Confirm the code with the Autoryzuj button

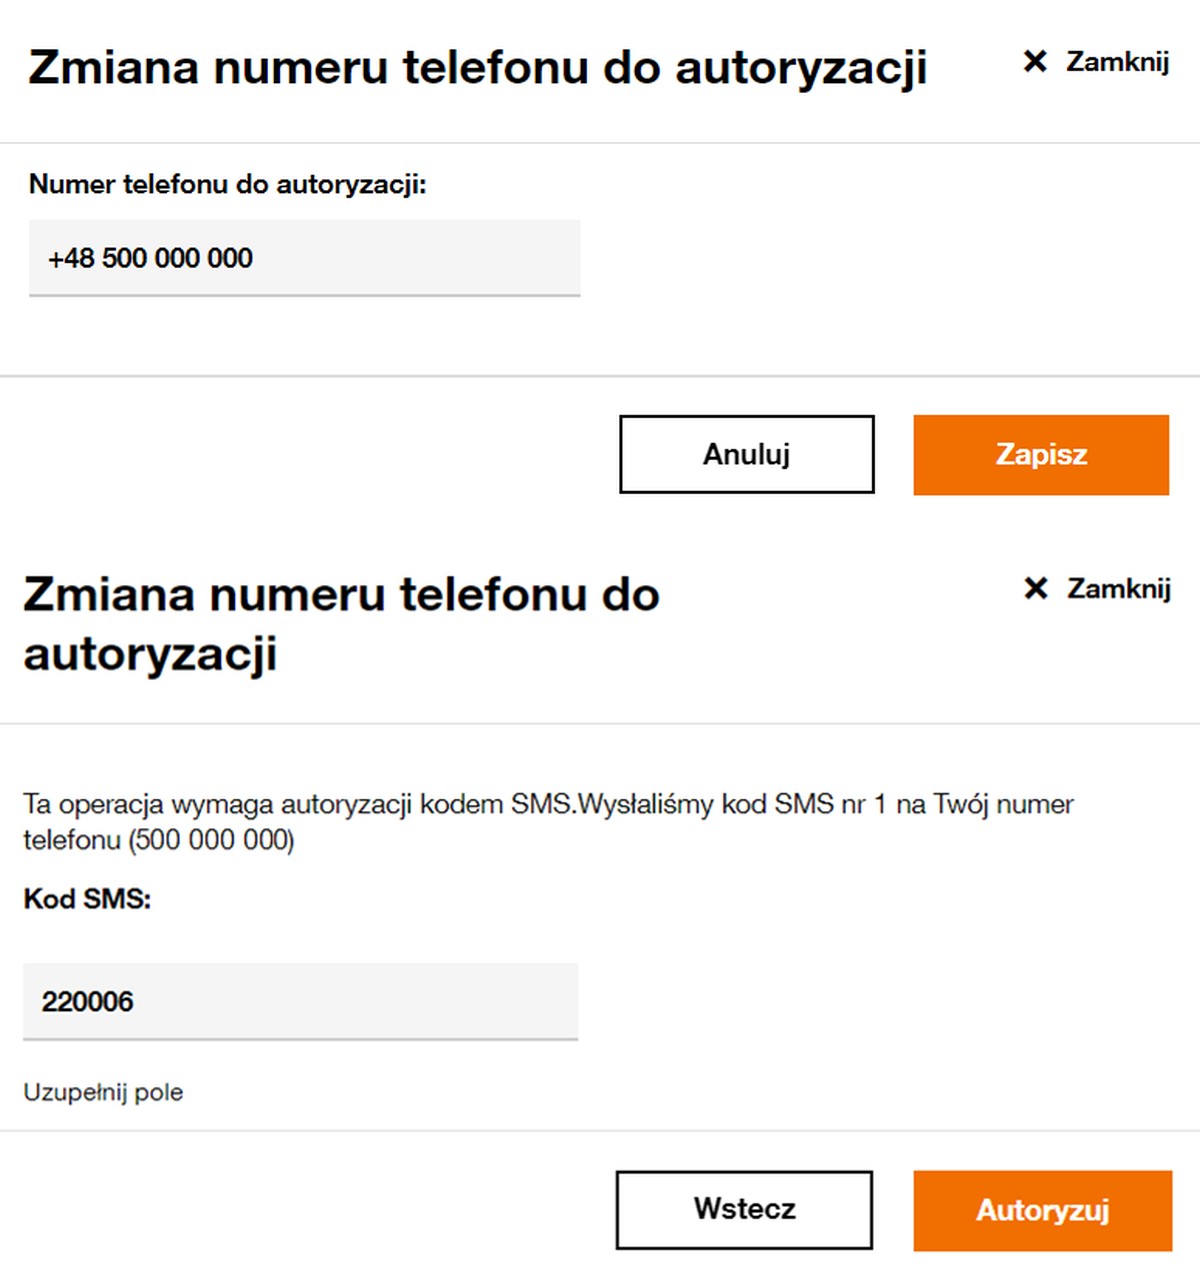coord(1042,1211)
